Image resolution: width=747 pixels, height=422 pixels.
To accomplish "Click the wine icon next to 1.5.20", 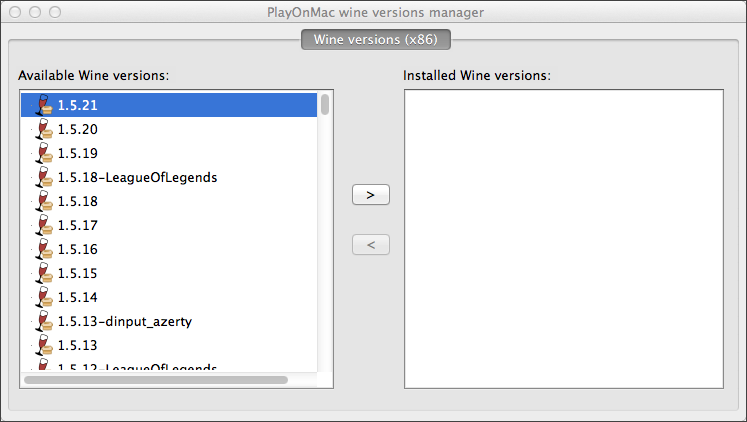I will (43, 129).
